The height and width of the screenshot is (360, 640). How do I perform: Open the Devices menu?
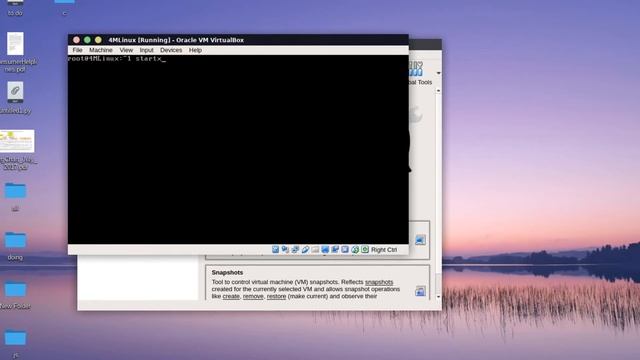pyautogui.click(x=171, y=50)
